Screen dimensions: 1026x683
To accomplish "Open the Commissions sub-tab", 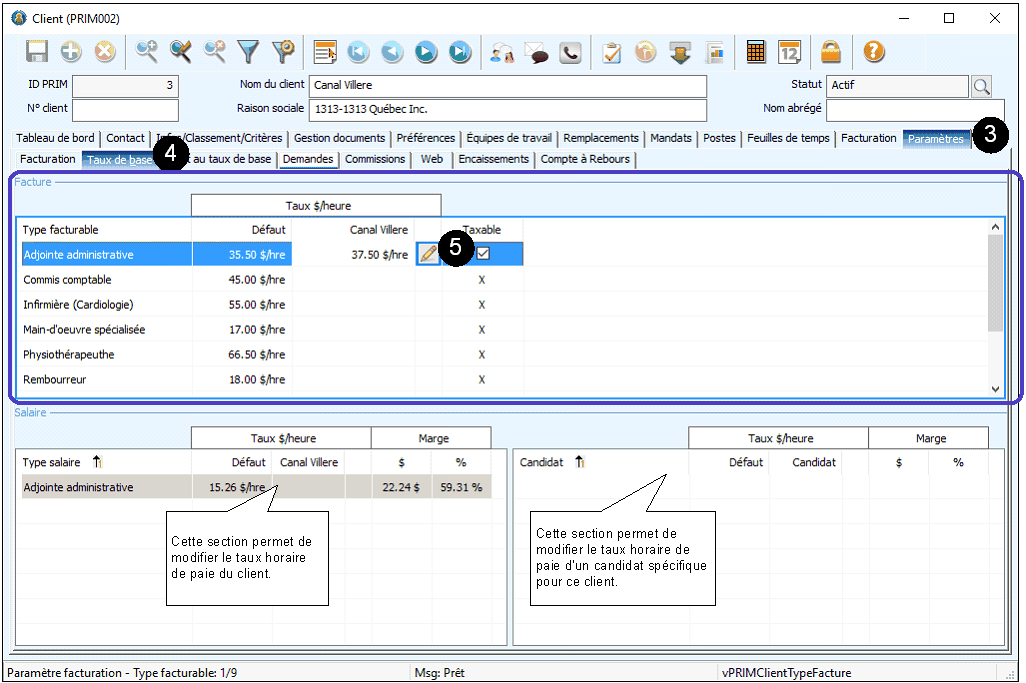I will (x=375, y=159).
